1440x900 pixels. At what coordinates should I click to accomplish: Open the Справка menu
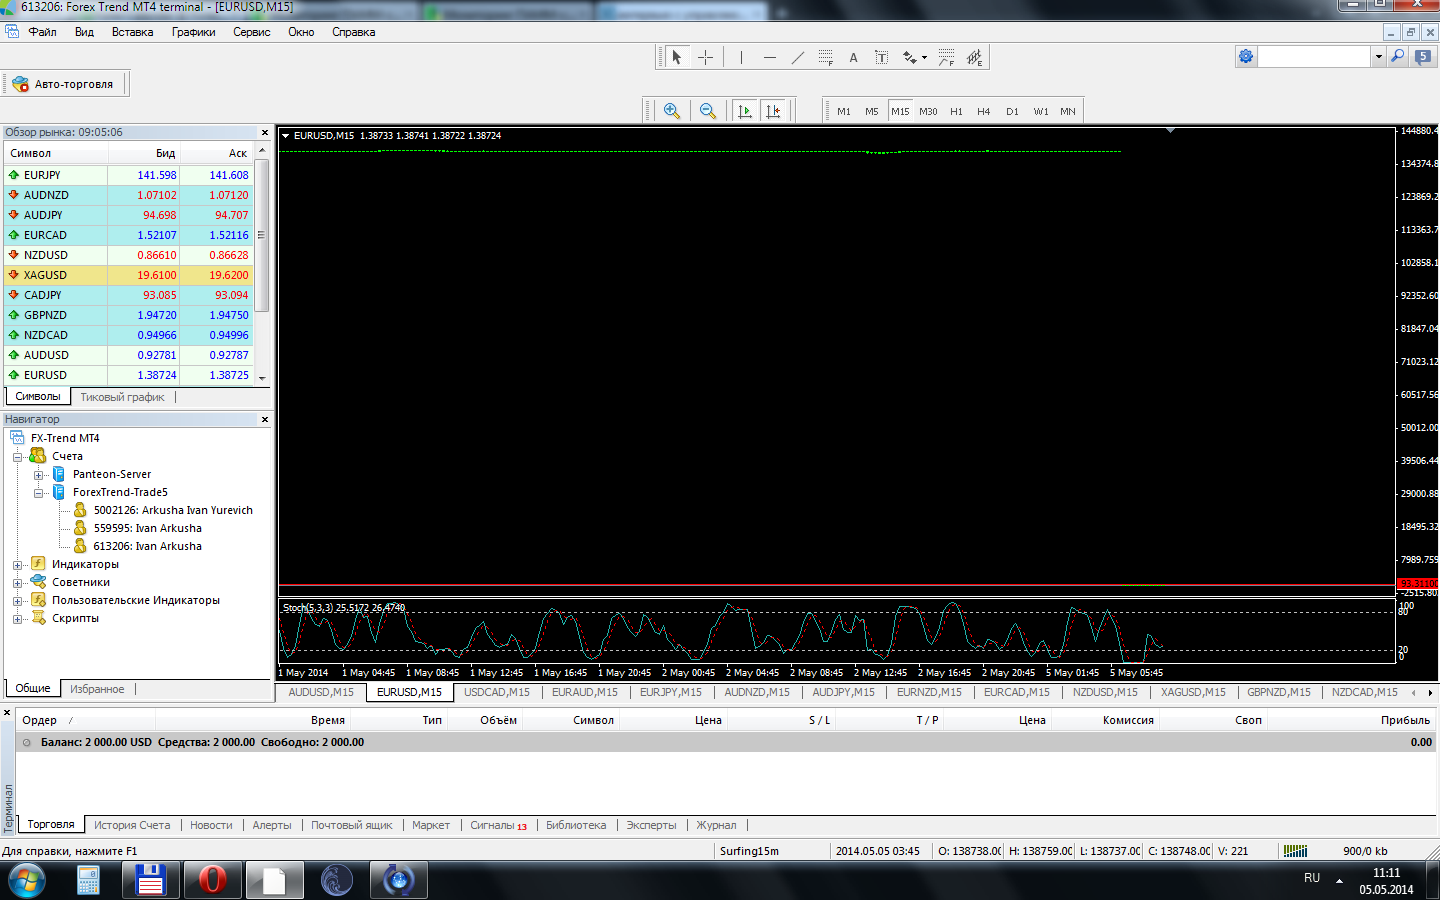tap(353, 32)
